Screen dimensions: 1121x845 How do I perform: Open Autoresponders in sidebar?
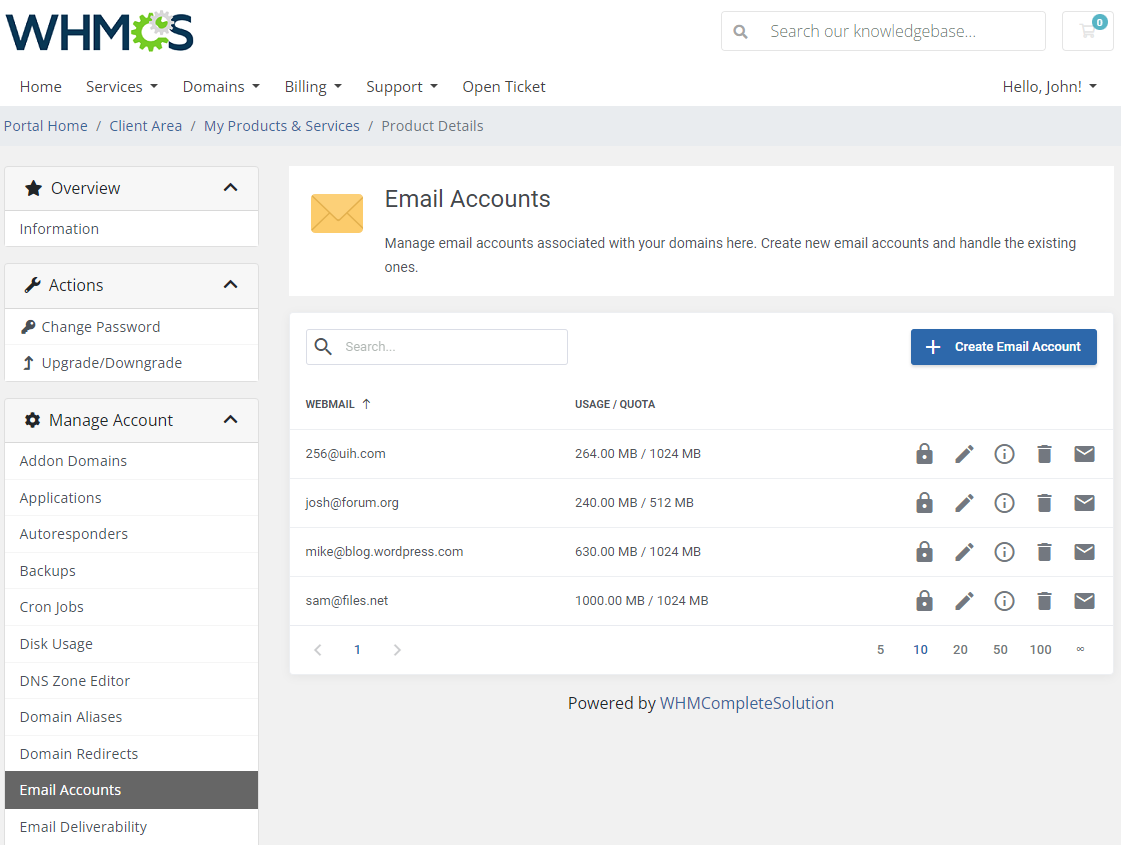click(x=132, y=534)
